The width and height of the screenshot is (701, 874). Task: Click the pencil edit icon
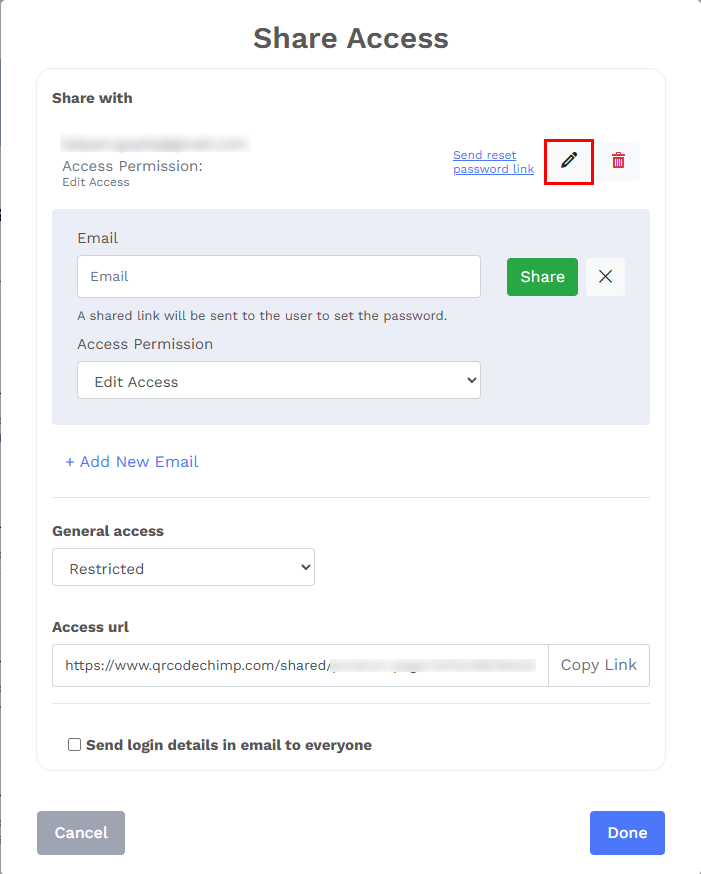[568, 161]
